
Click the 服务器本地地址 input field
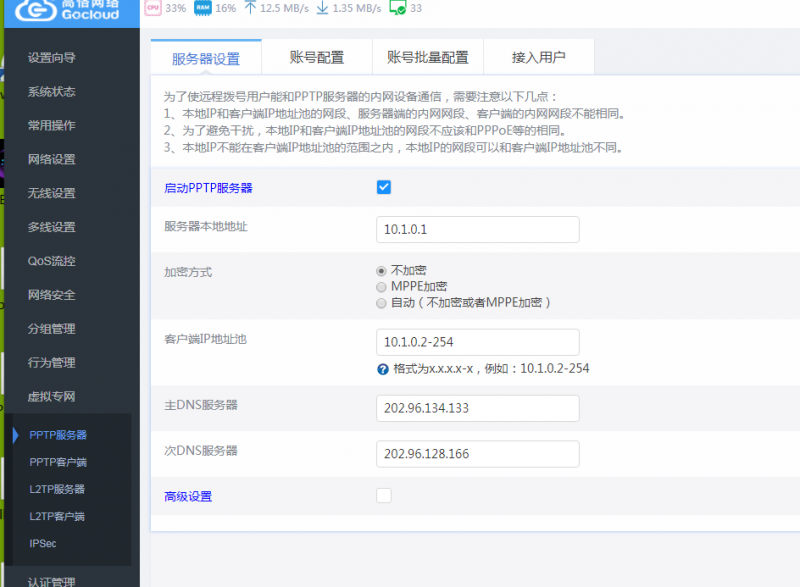pos(478,229)
